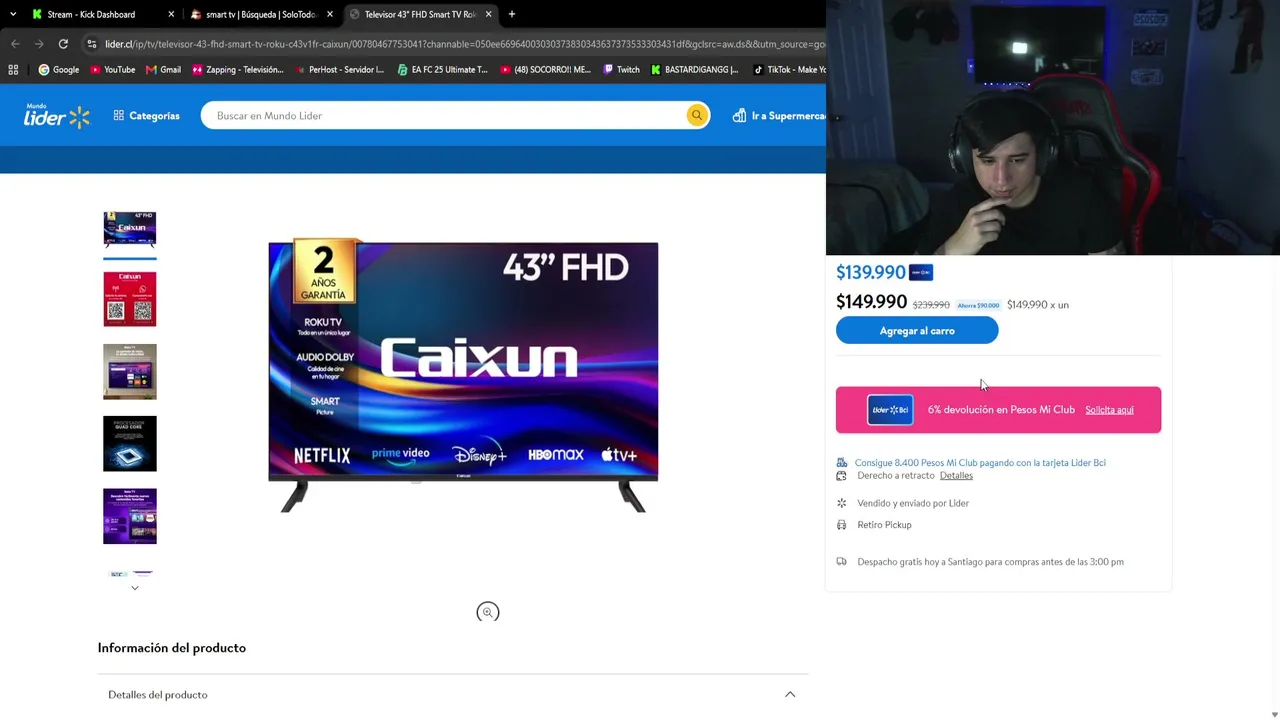
Task: Click the Ahorra $90.000 savings badge
Action: pyautogui.click(x=978, y=305)
